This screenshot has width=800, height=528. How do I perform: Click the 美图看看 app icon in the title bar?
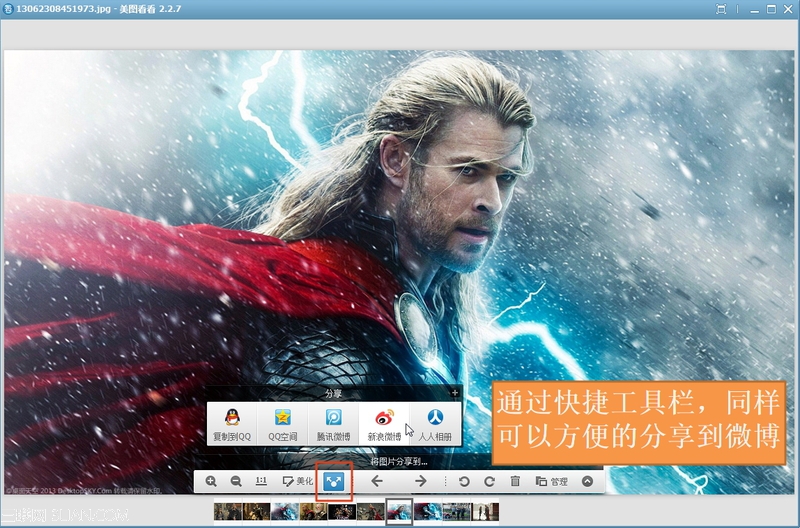(8, 9)
